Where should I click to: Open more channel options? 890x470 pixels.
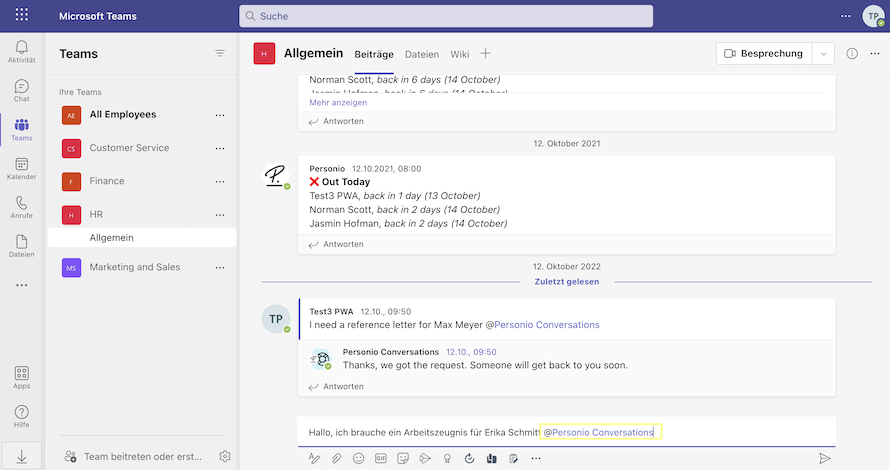[875, 53]
